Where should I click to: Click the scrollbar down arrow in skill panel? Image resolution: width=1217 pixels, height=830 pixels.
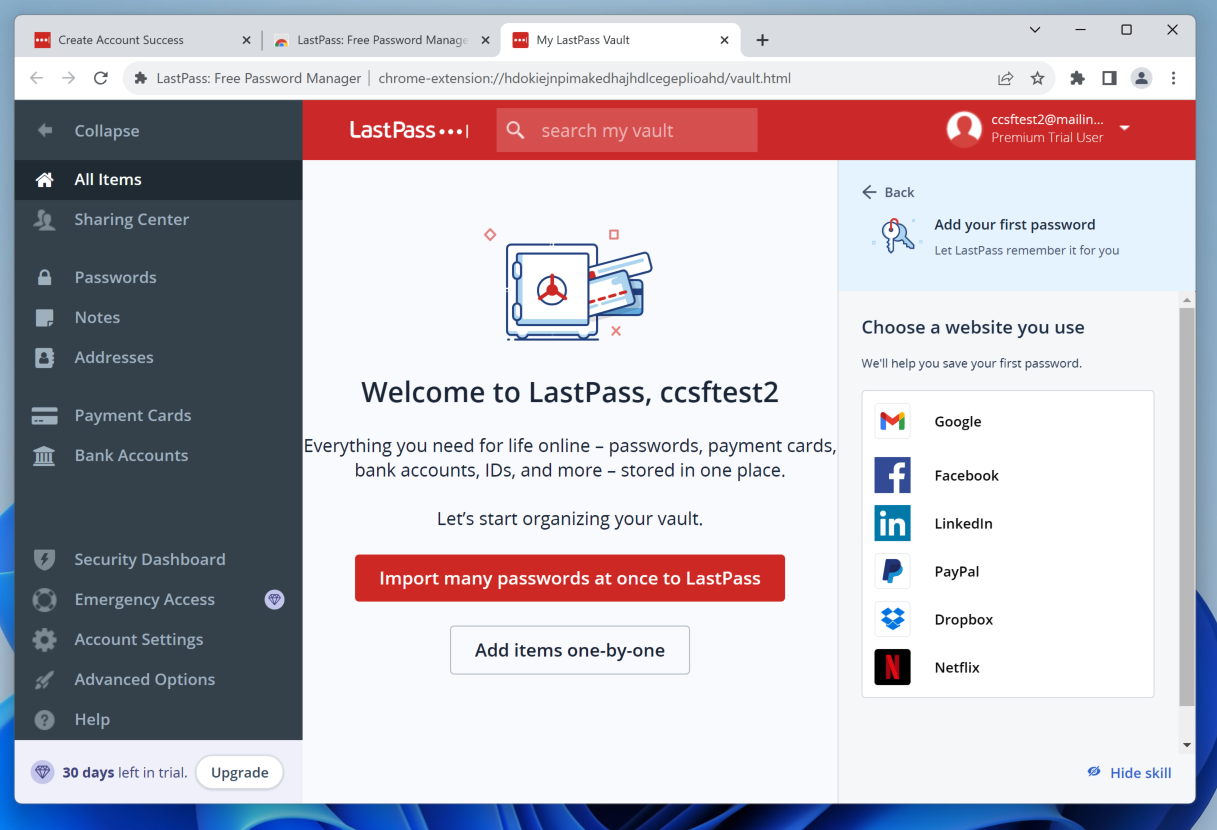click(1187, 745)
